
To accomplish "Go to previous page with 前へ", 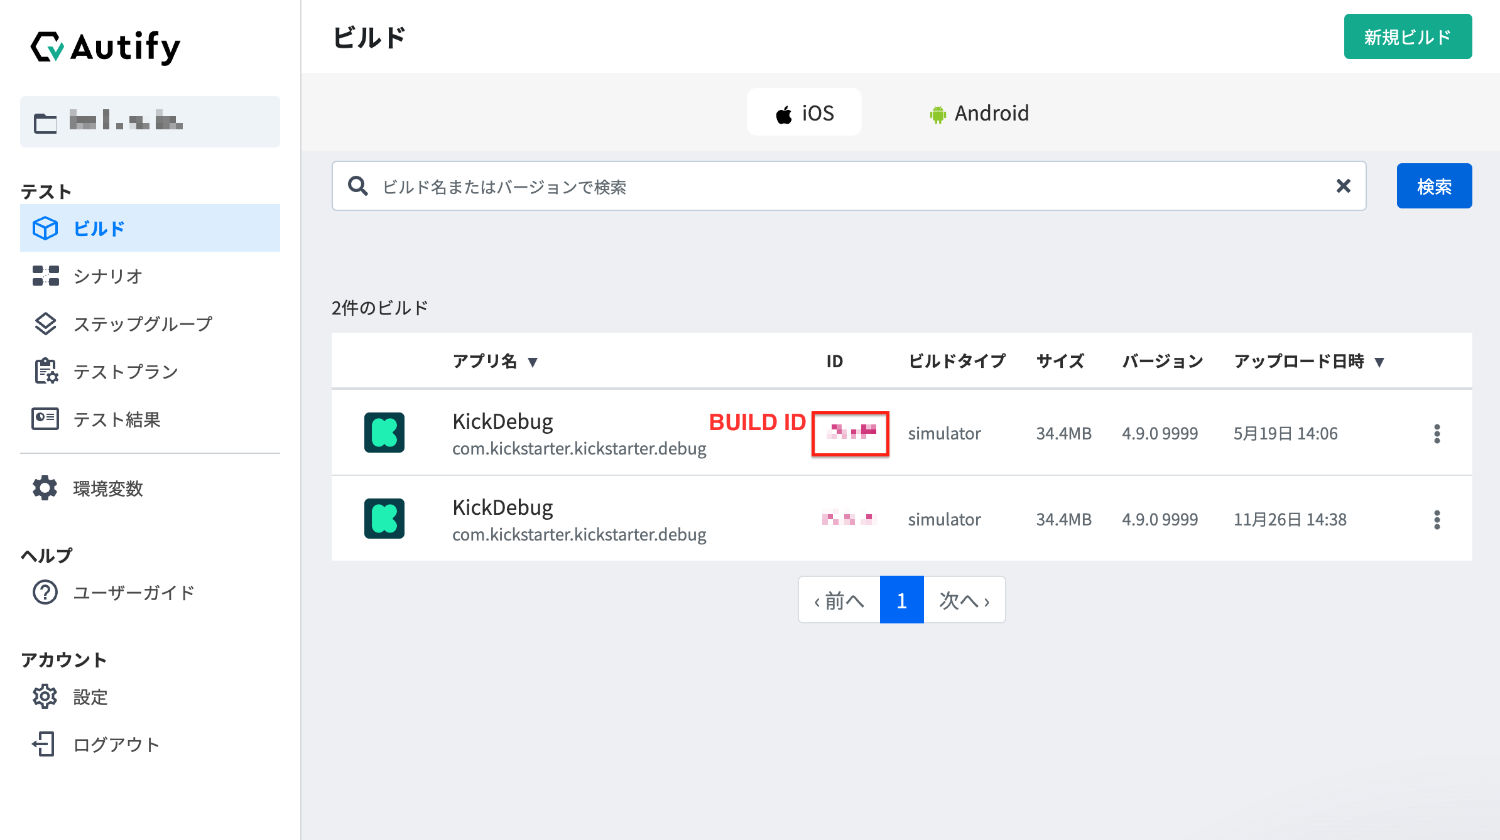I will coord(839,600).
